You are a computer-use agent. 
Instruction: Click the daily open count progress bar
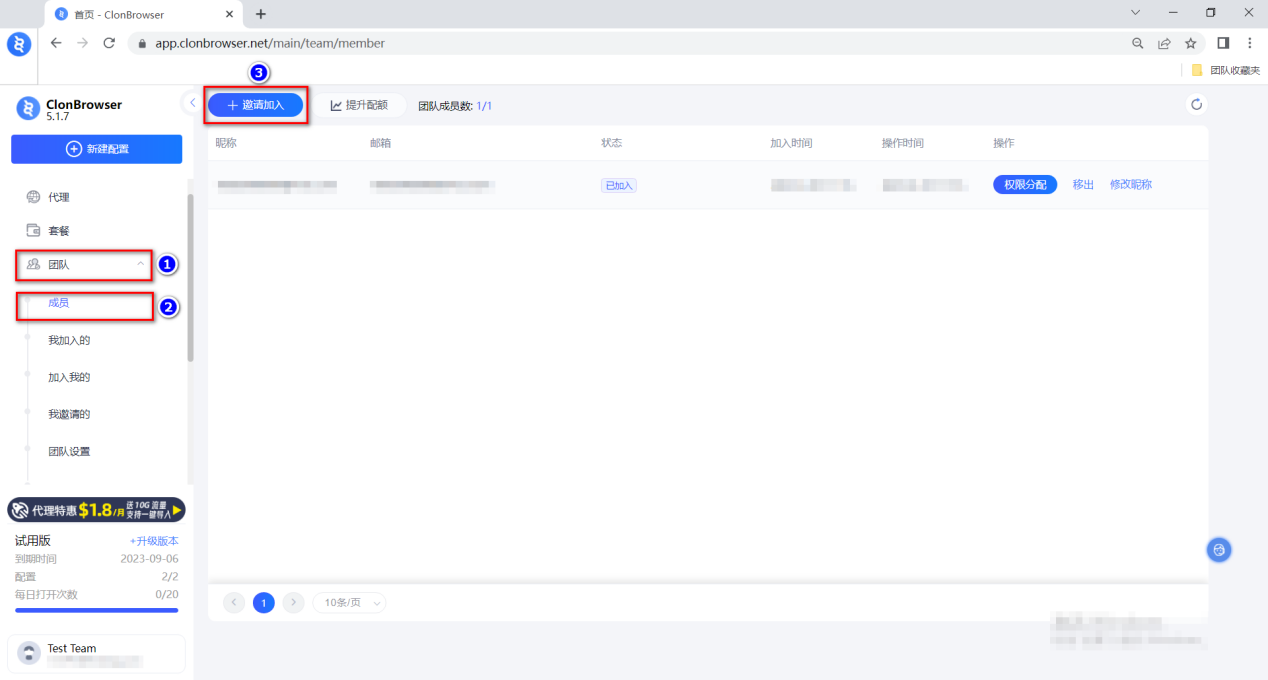(x=96, y=610)
